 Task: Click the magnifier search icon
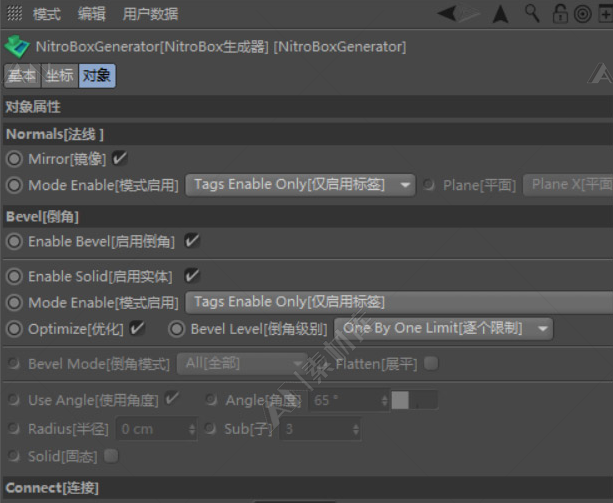pyautogui.click(x=532, y=13)
